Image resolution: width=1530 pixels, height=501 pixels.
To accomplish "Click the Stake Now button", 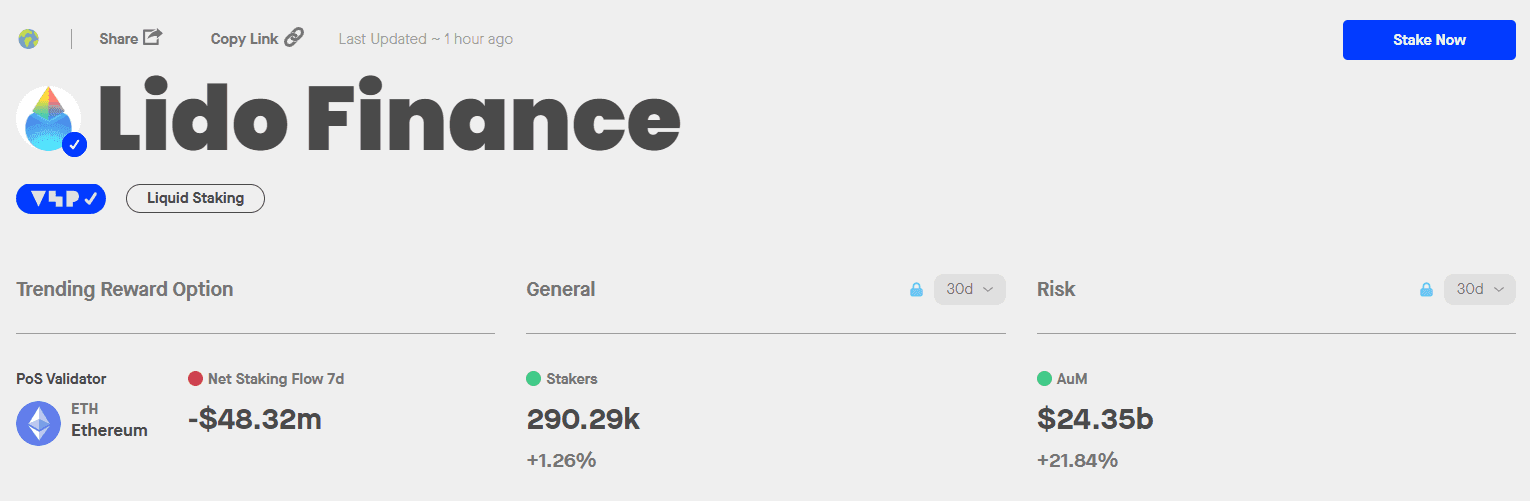I will tap(1429, 40).
